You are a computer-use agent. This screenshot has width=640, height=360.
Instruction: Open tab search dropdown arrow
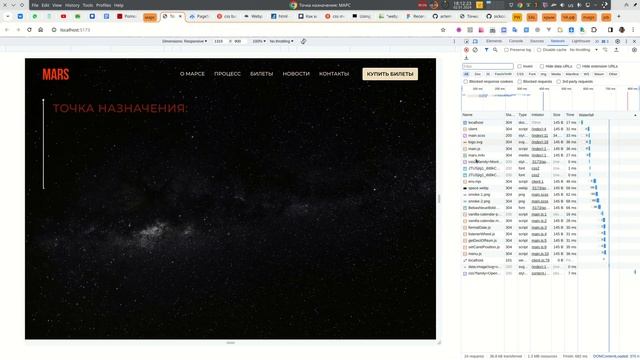[x=7, y=16]
